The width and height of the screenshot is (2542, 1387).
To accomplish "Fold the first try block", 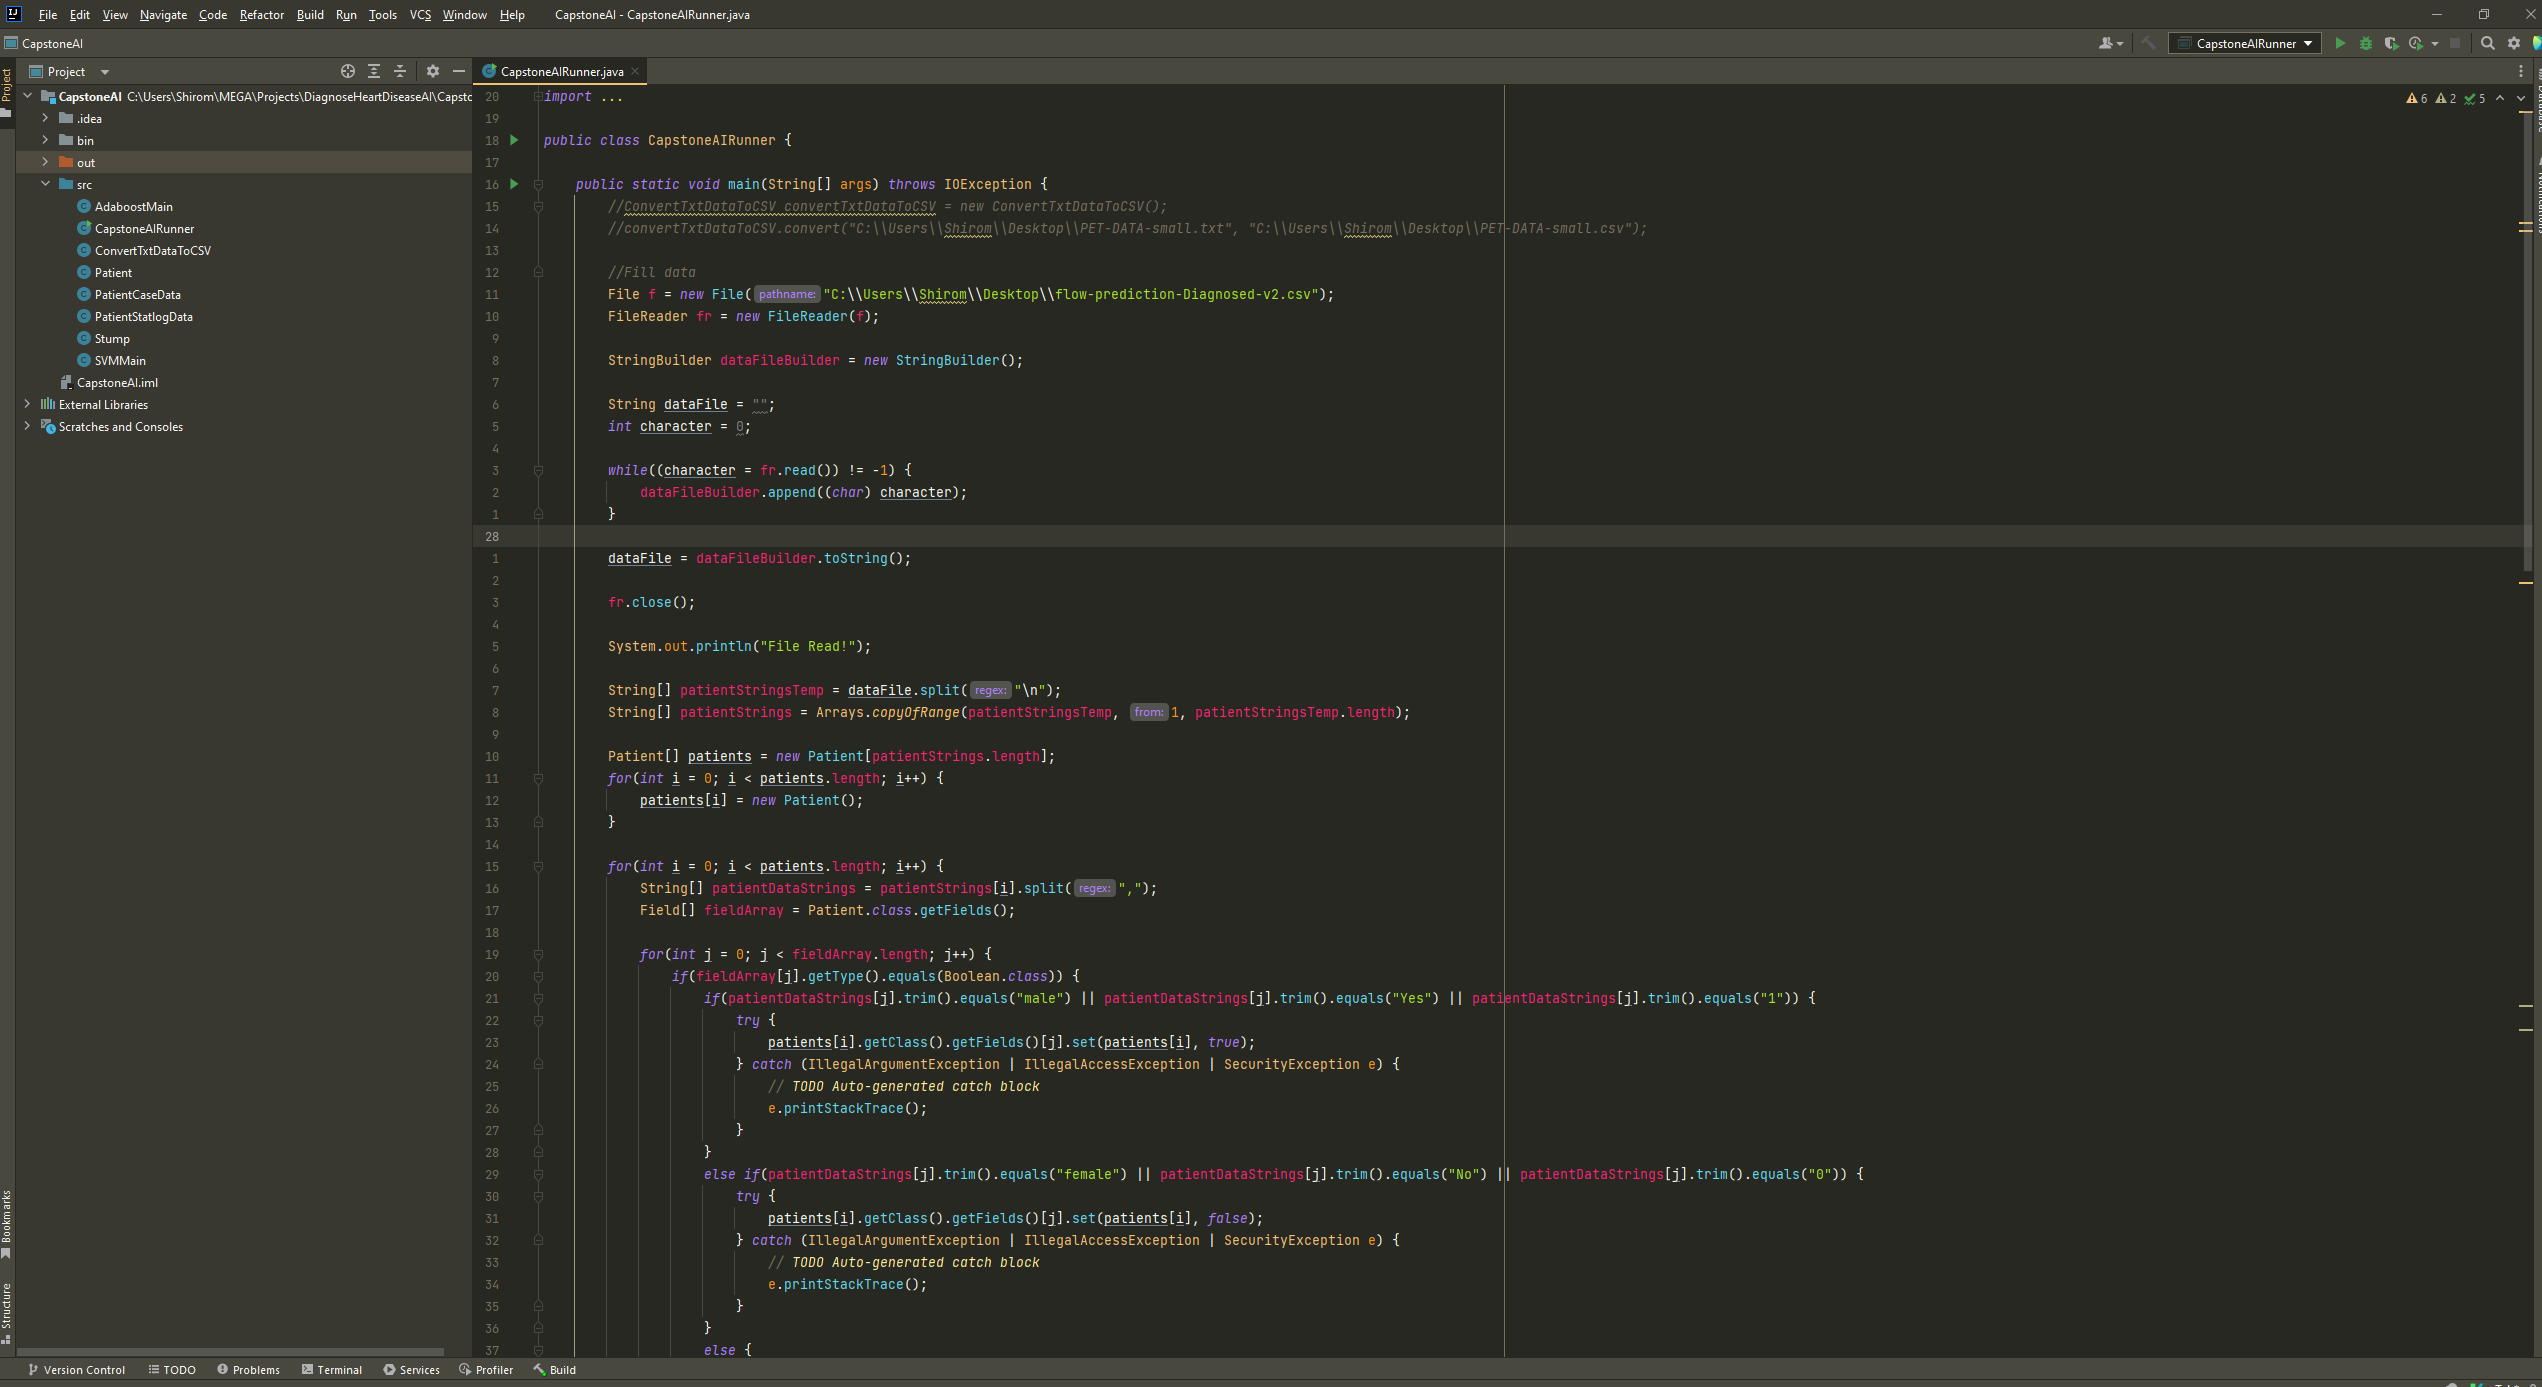I will point(538,1020).
